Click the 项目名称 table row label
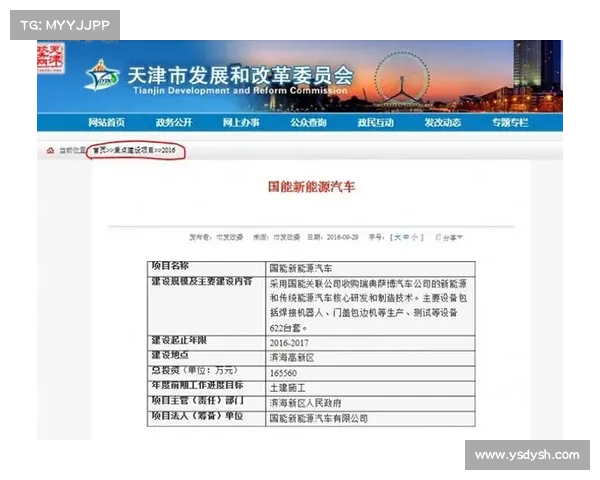This screenshot has width=600, height=480. [170, 265]
